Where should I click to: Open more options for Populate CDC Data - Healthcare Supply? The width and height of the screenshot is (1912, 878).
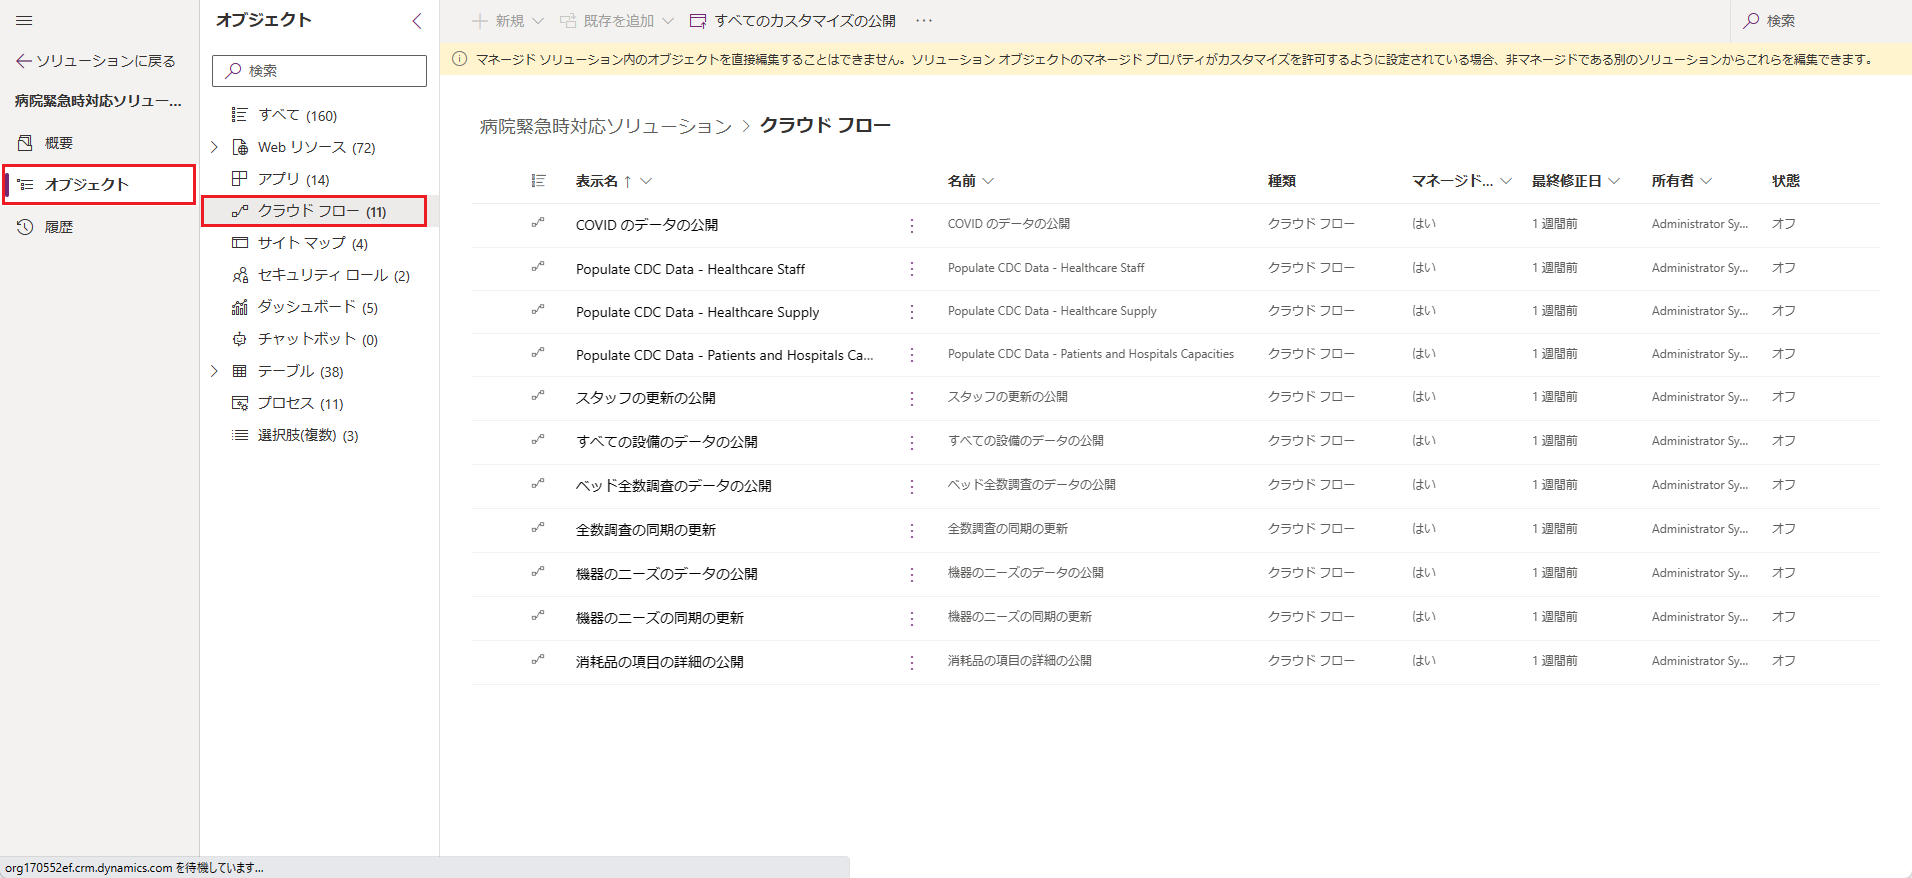click(x=912, y=312)
